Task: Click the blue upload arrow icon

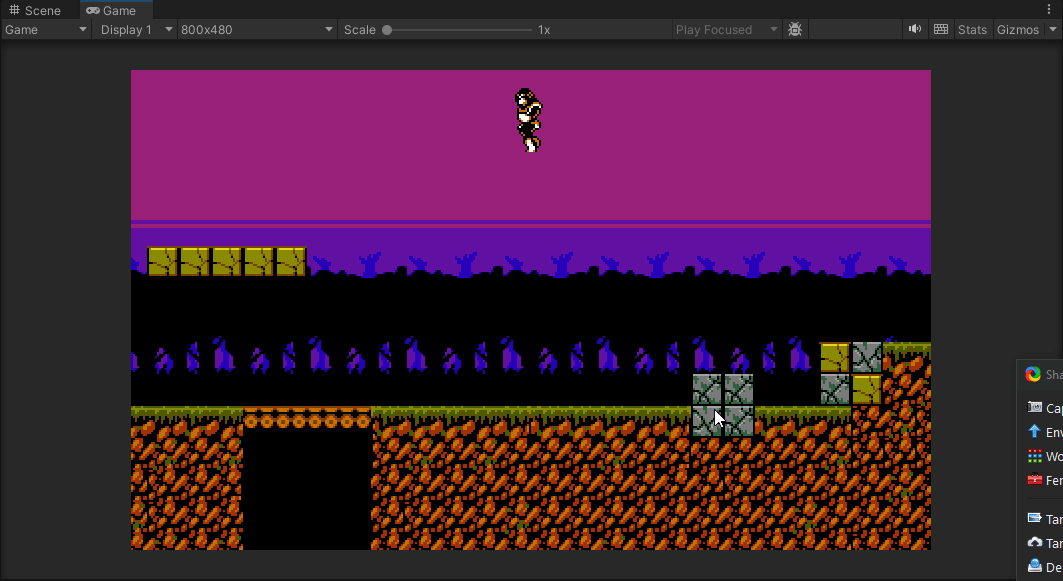Action: point(1034,432)
